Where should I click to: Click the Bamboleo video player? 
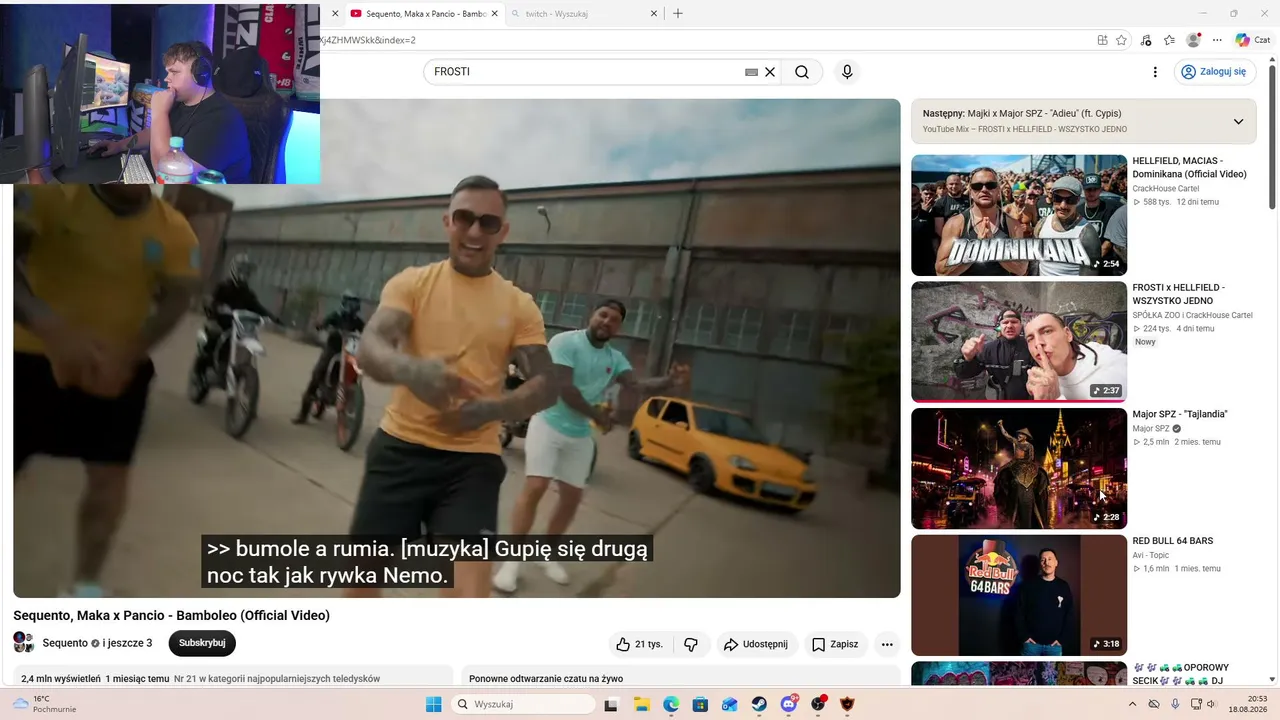(x=456, y=348)
